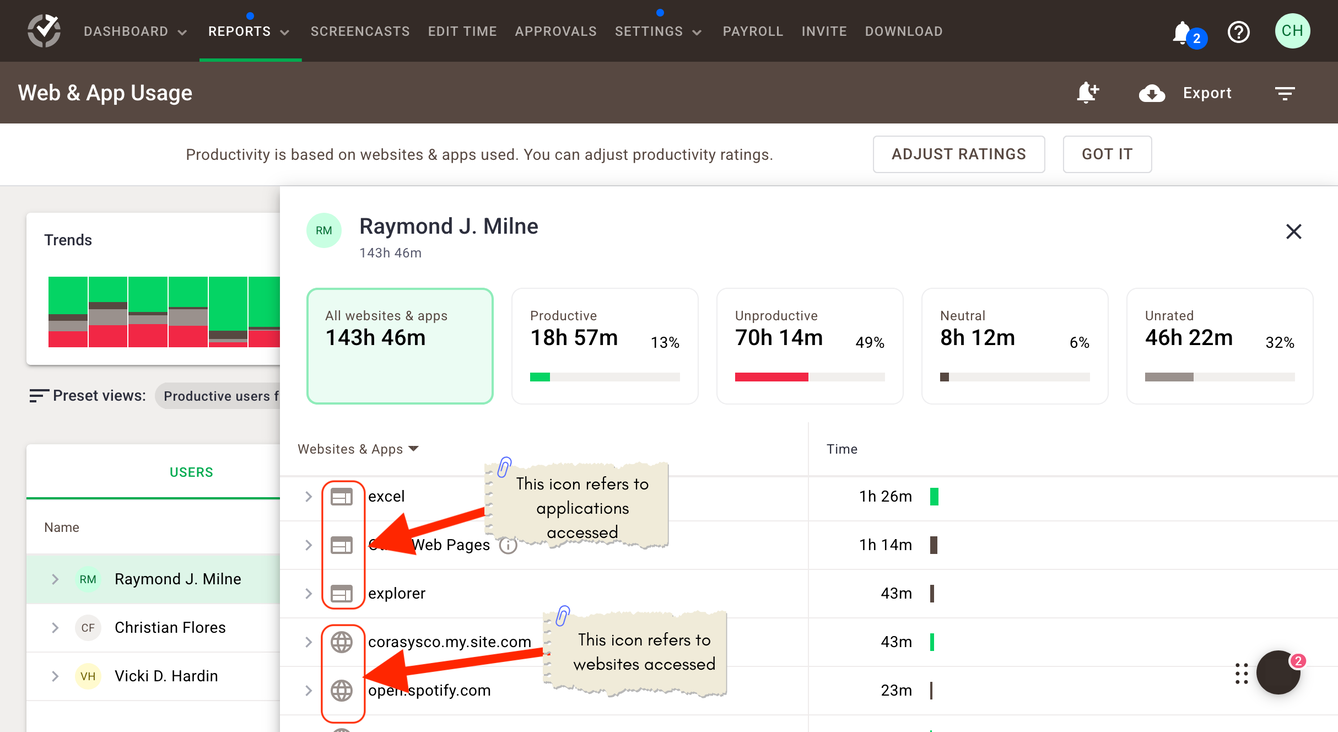Viewport: 1338px width, 732px height.
Task: Click the globe icon for open.spotify.com
Action: click(x=342, y=690)
